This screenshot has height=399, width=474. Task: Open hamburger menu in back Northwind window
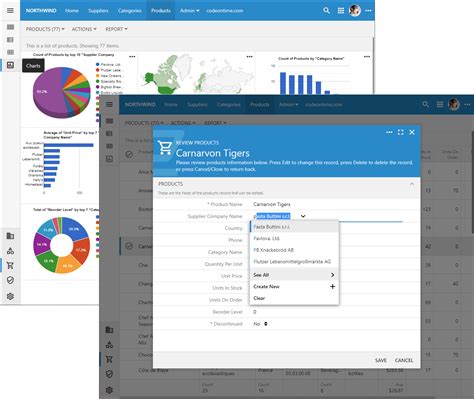click(x=10, y=10)
